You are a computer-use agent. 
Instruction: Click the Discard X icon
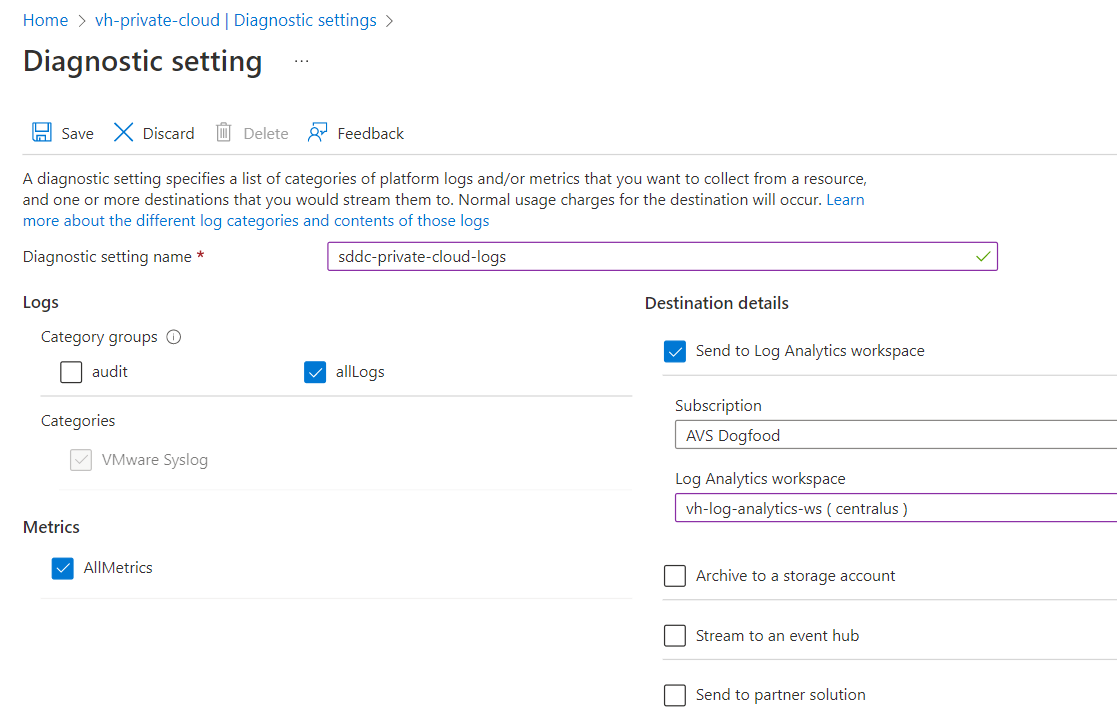pyautogui.click(x=123, y=132)
